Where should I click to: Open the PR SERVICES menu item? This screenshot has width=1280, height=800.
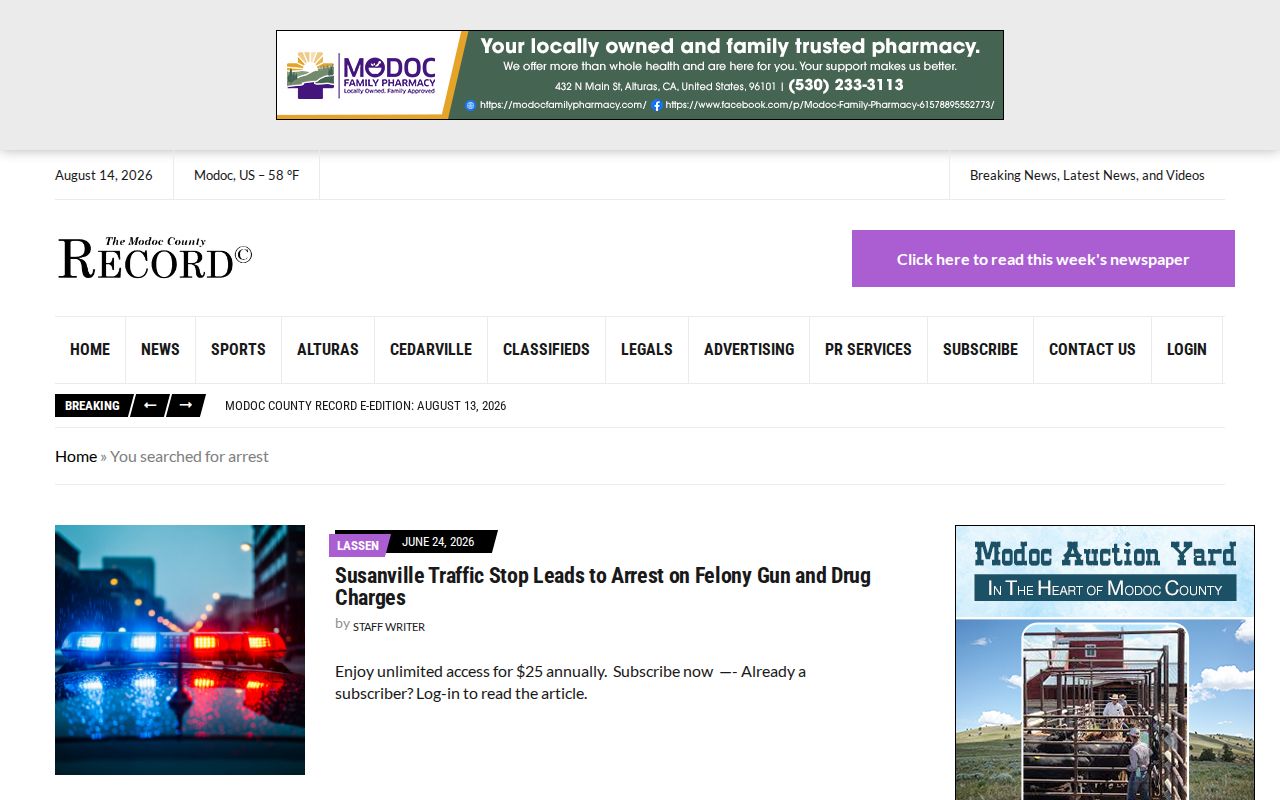(x=868, y=349)
